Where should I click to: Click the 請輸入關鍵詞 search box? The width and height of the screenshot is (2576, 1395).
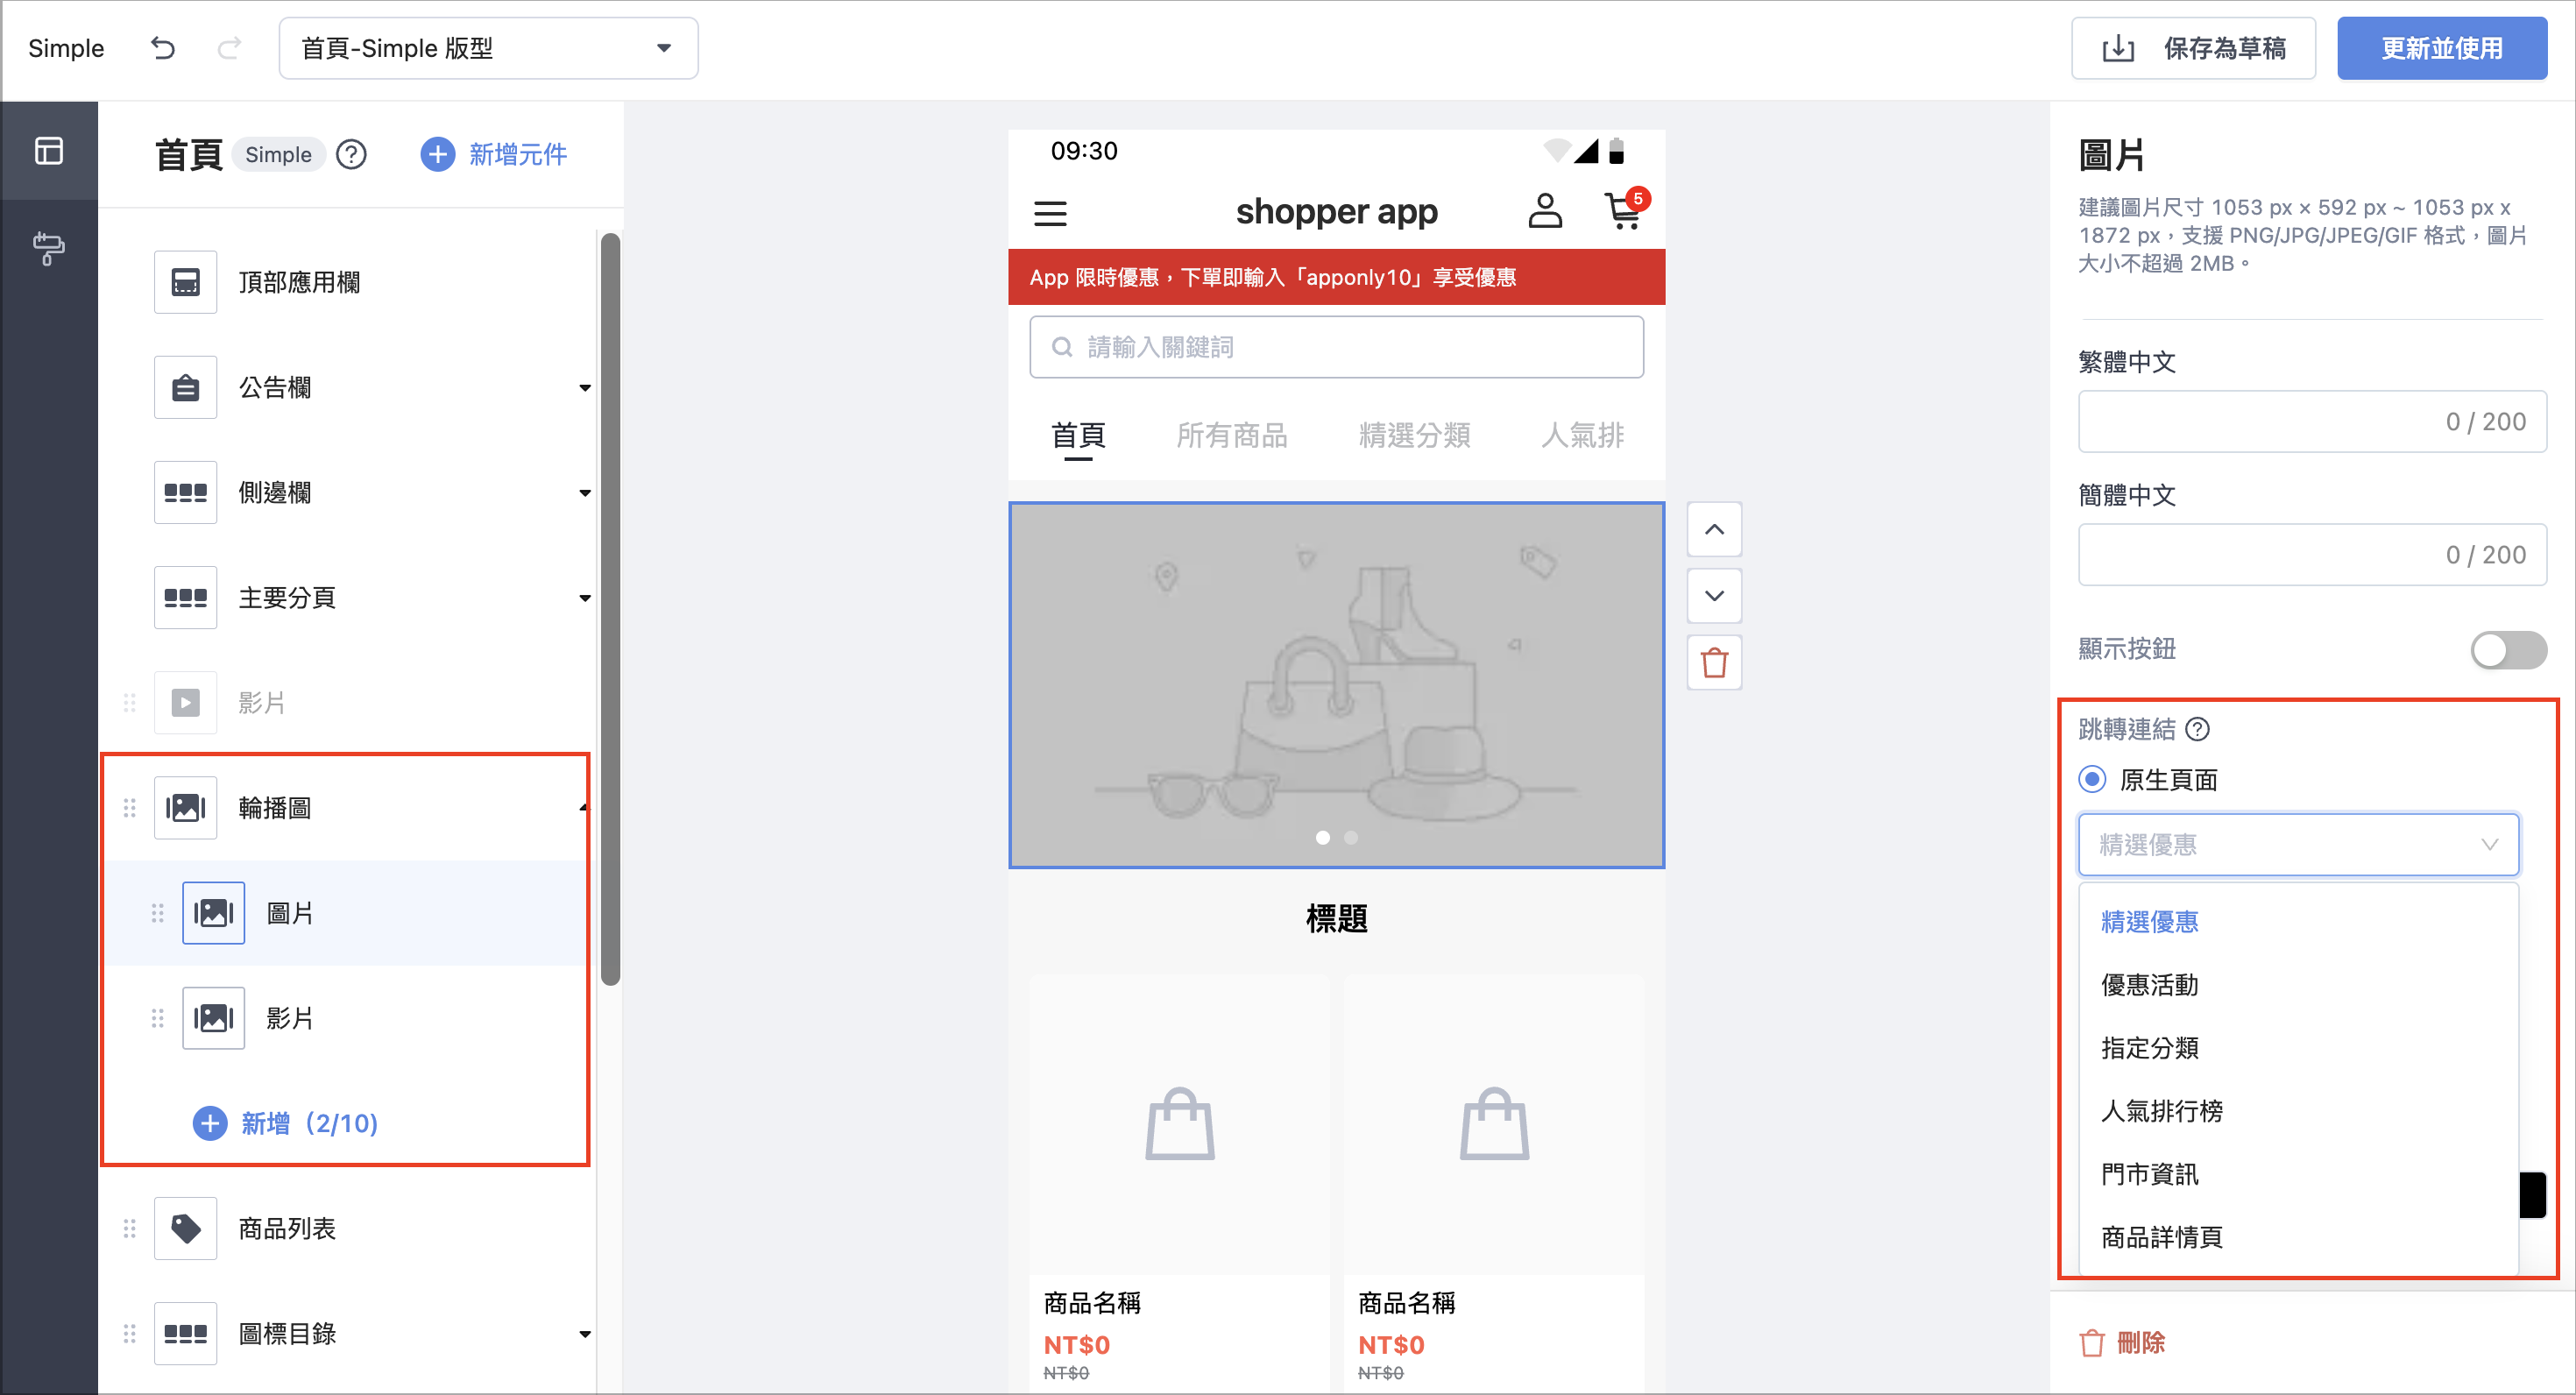coord(1337,347)
